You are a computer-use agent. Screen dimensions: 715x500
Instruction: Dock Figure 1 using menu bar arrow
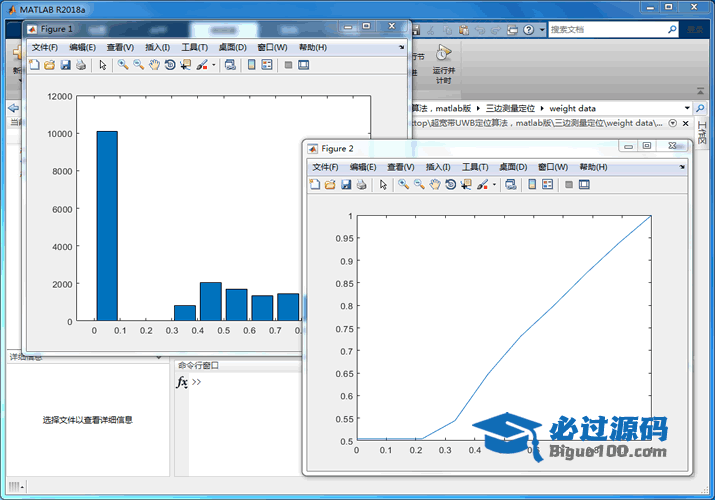(402, 47)
